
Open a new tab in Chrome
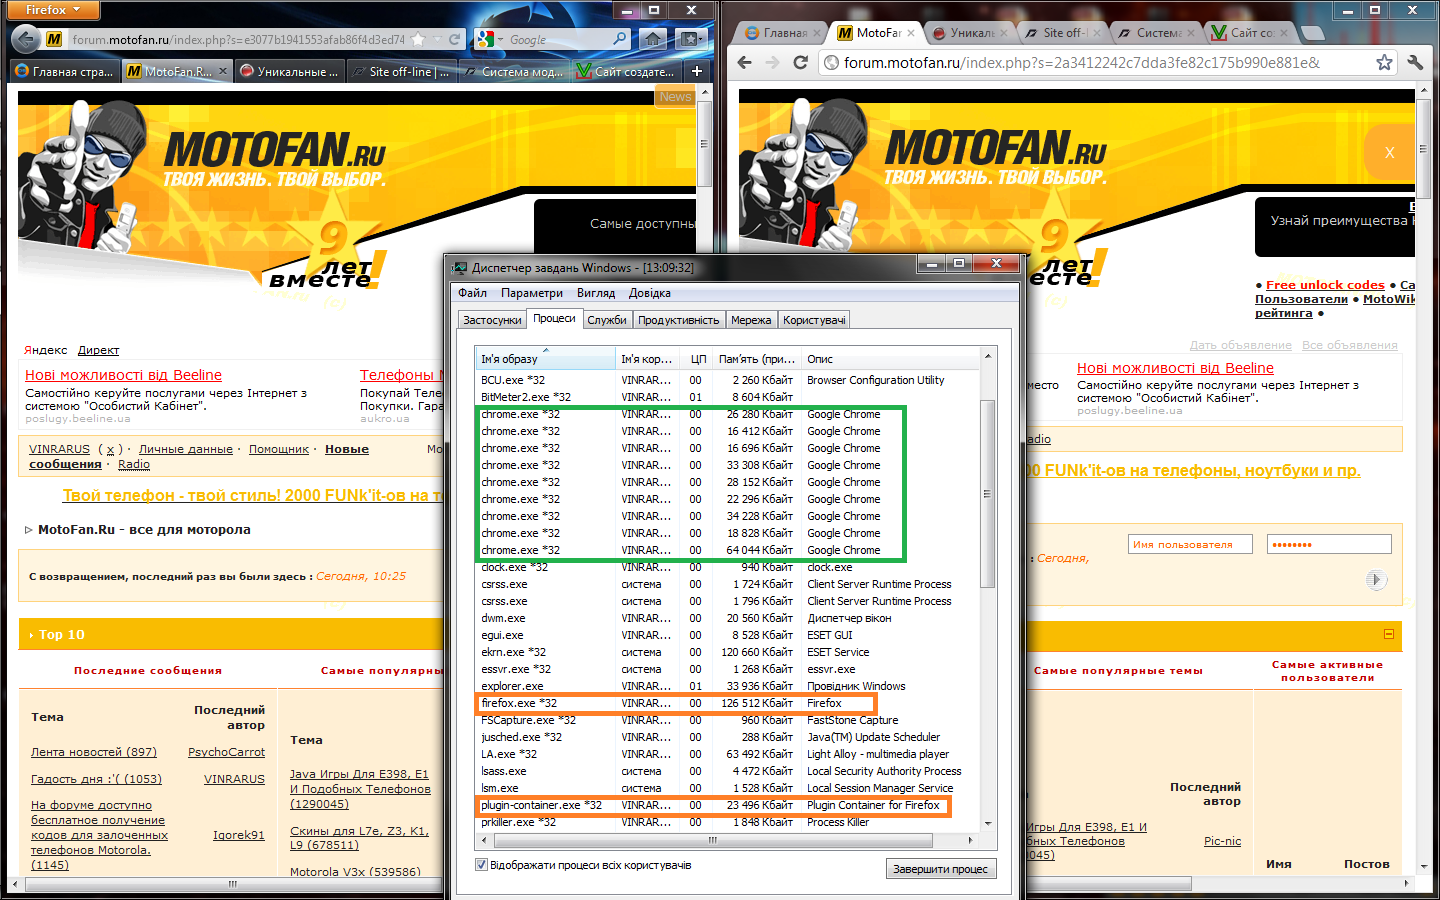1311,33
